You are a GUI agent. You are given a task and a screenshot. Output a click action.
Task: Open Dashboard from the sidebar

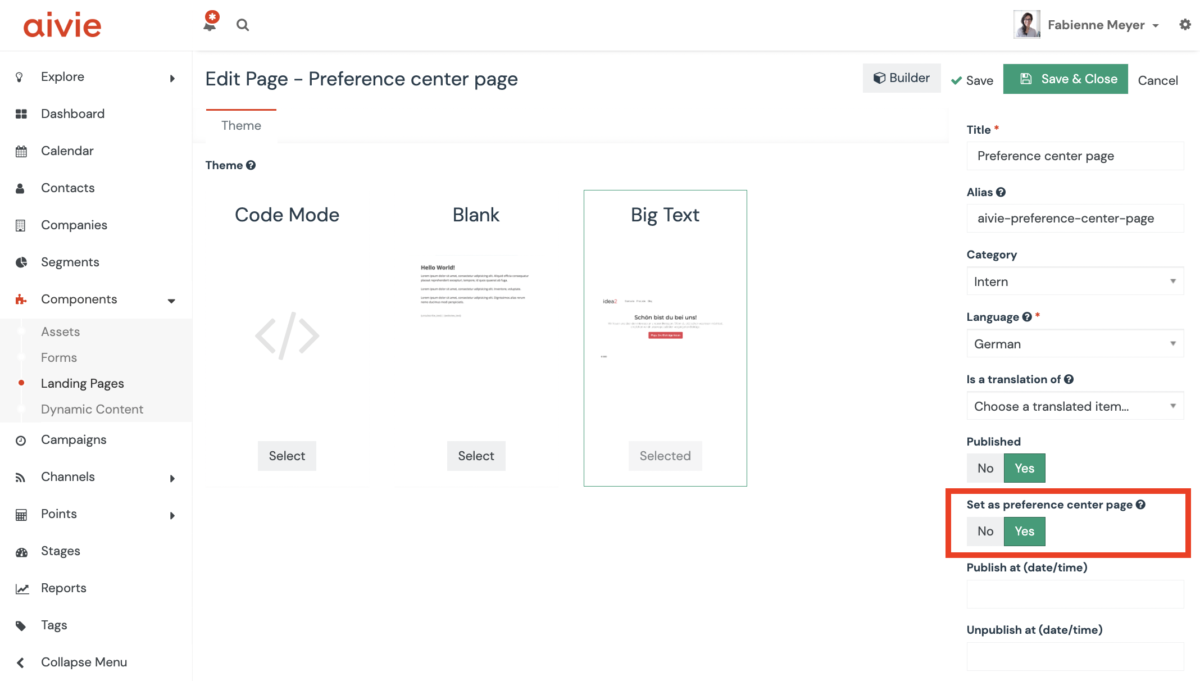coord(72,114)
